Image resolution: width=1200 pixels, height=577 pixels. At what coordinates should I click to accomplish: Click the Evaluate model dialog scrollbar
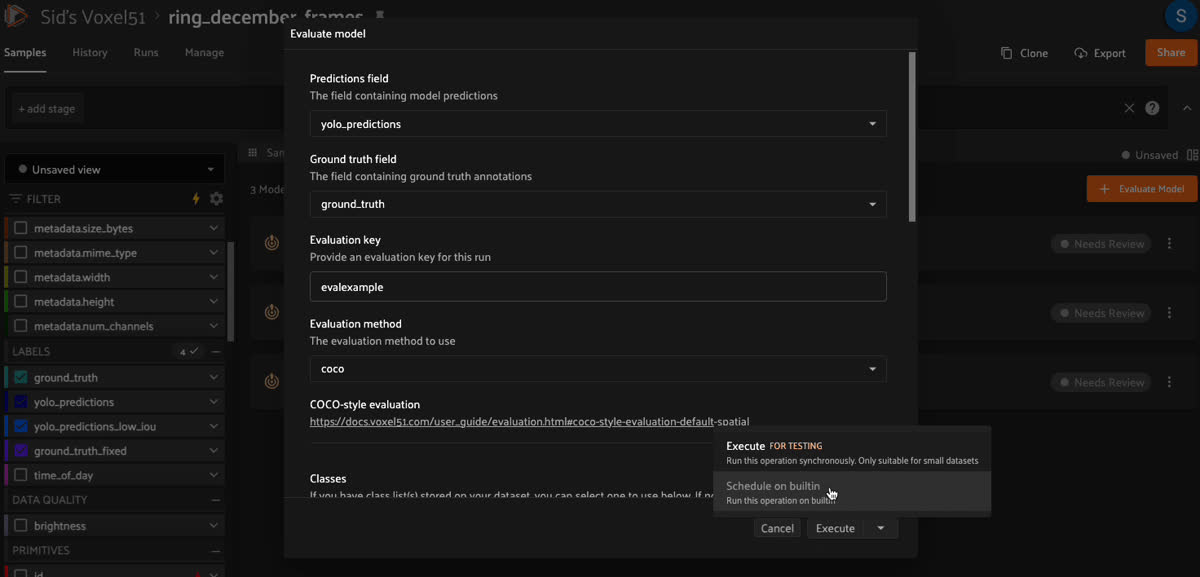pyautogui.click(x=911, y=136)
